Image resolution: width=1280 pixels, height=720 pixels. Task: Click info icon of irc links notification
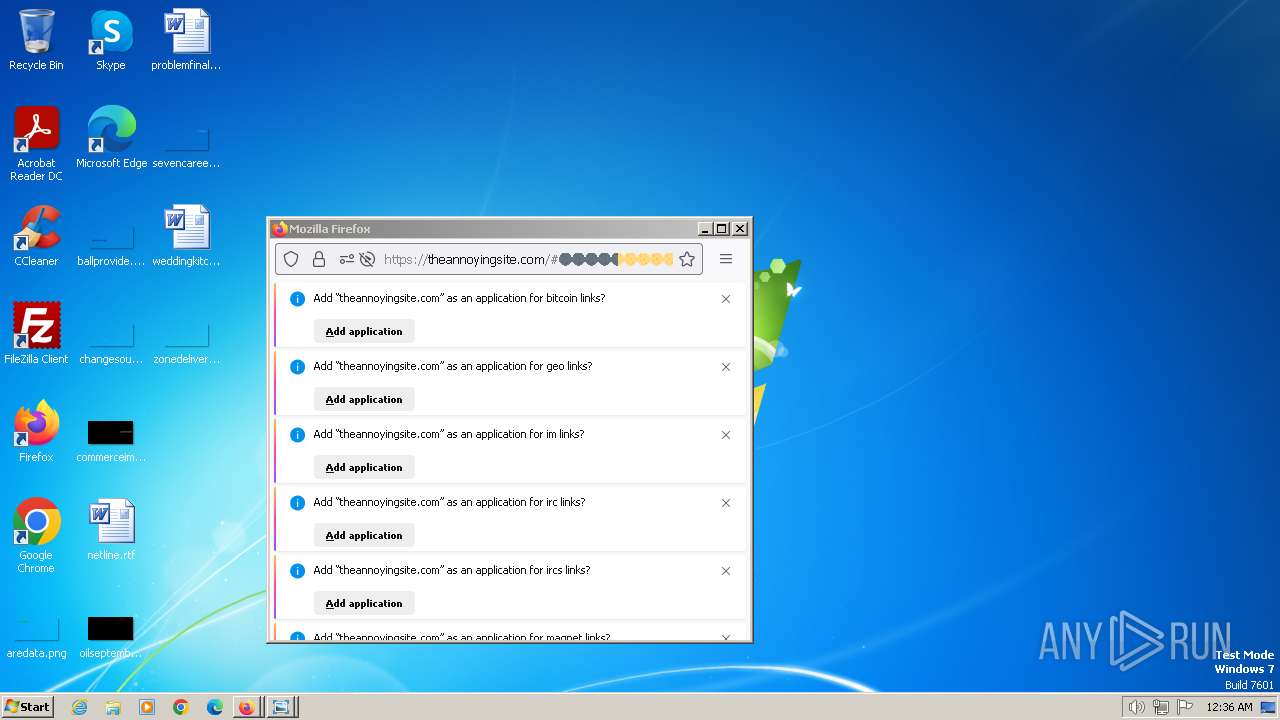(297, 503)
